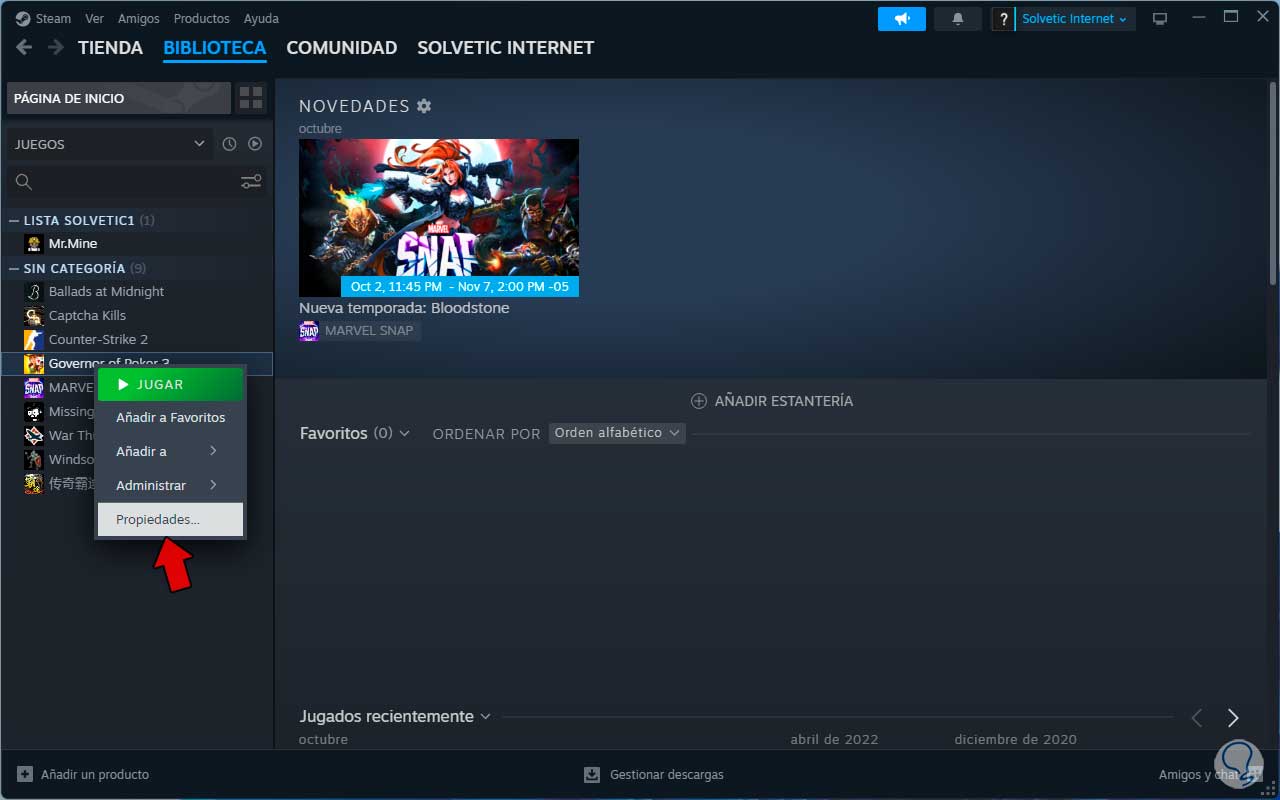The width and height of the screenshot is (1280, 800).
Task: Click the Añadir un producto plus icon
Action: (x=25, y=774)
